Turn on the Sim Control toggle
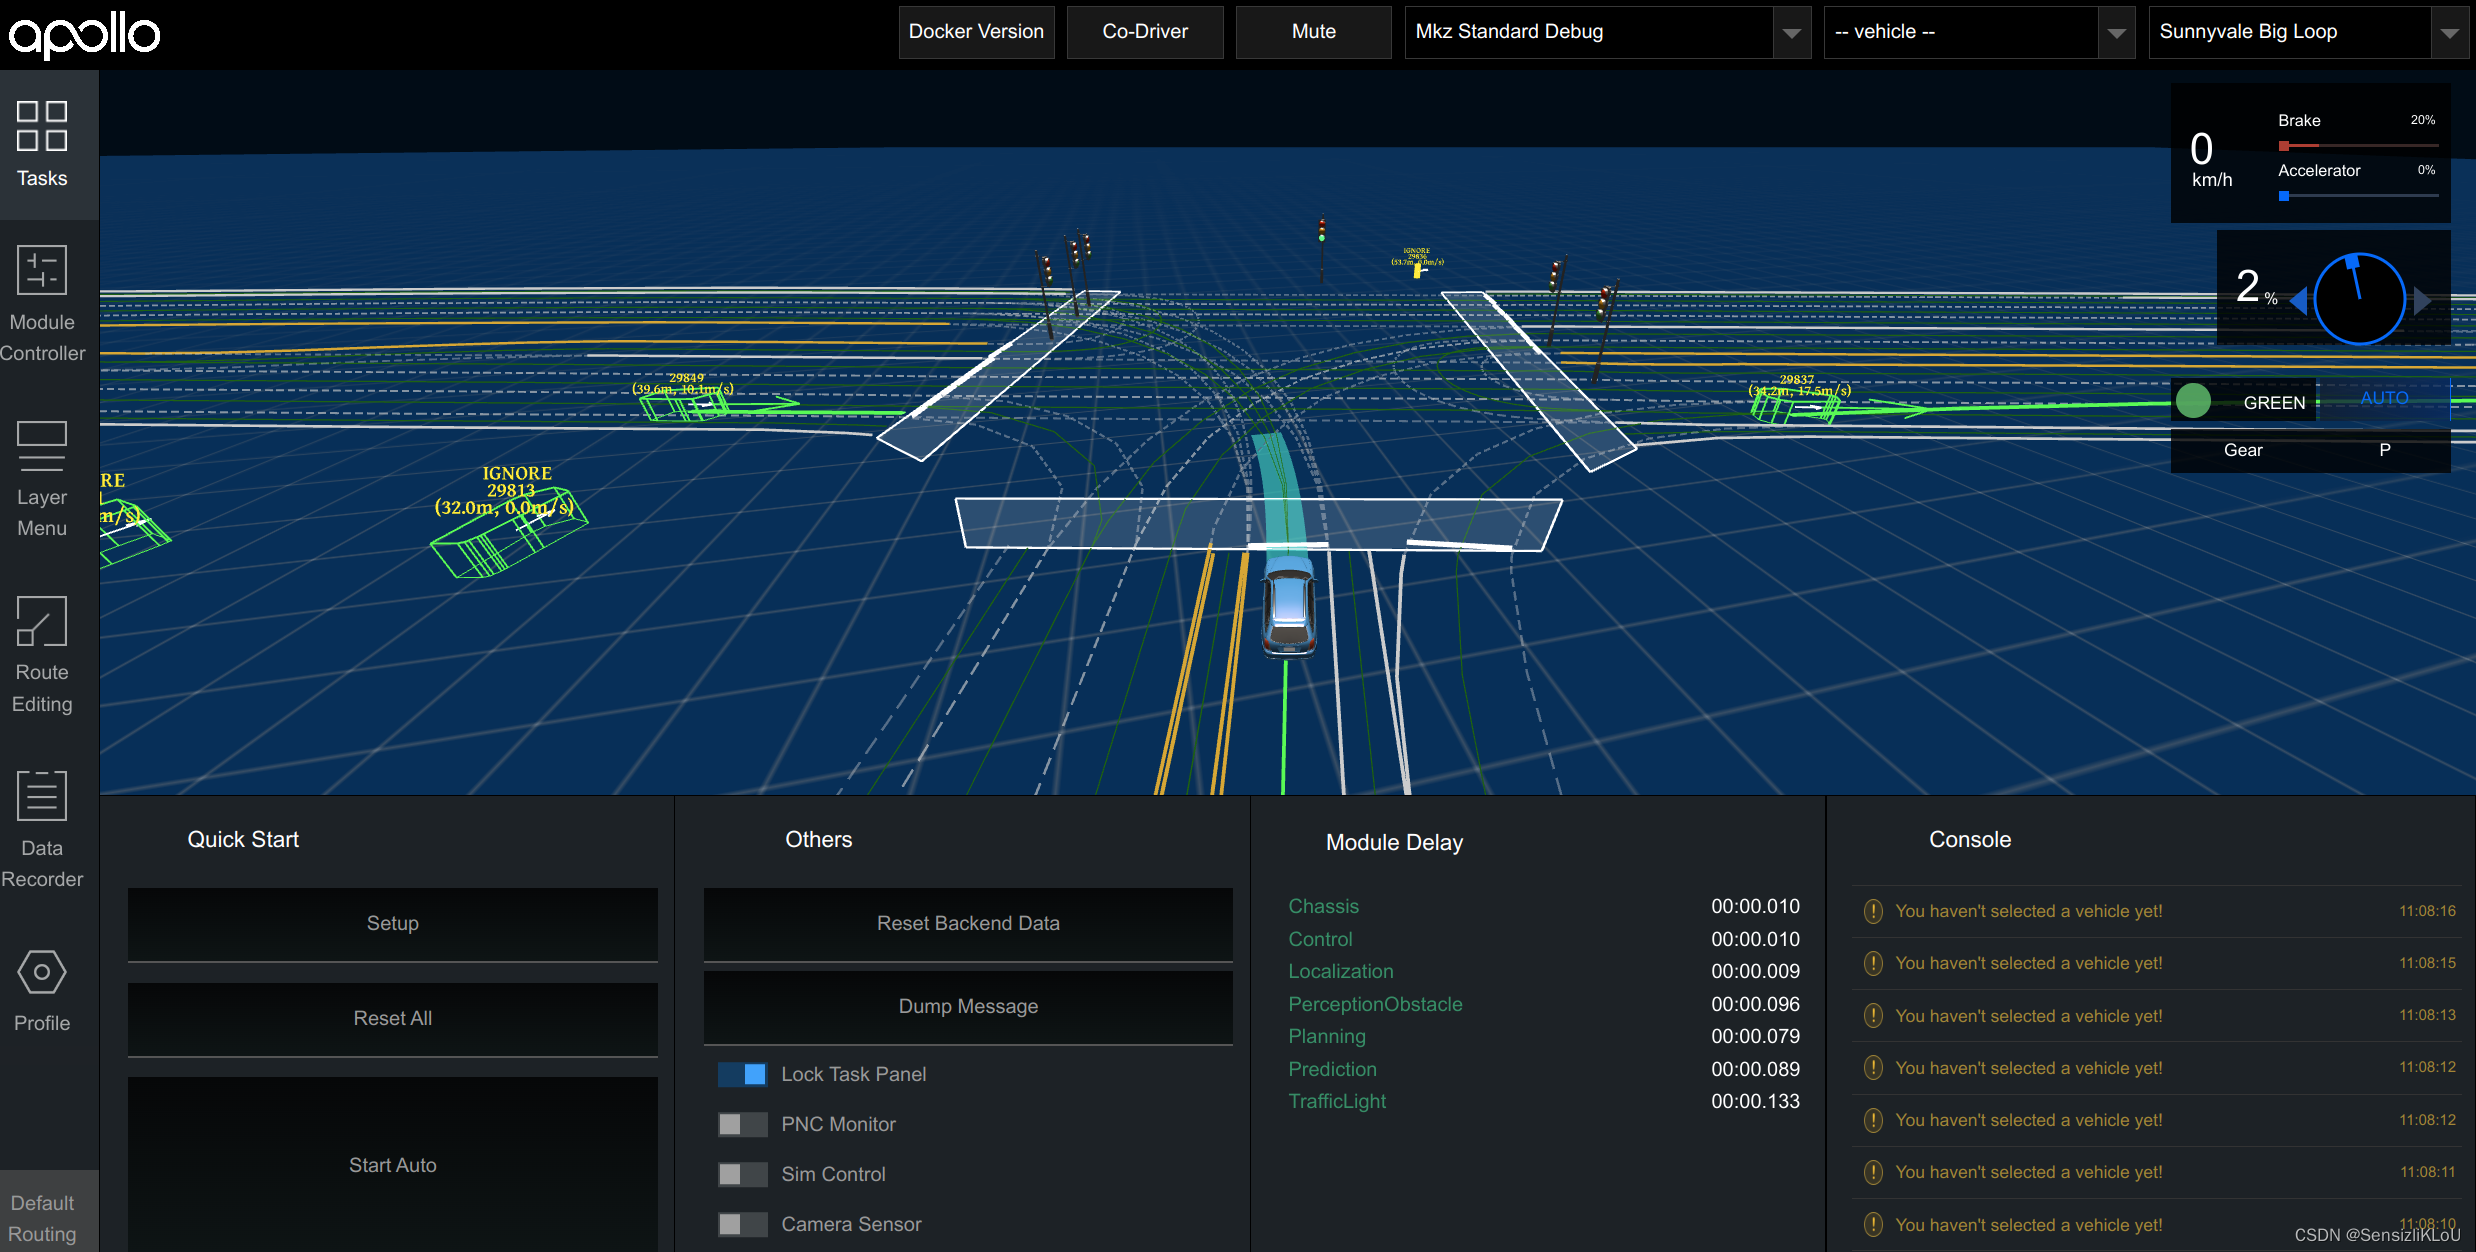 (x=743, y=1174)
